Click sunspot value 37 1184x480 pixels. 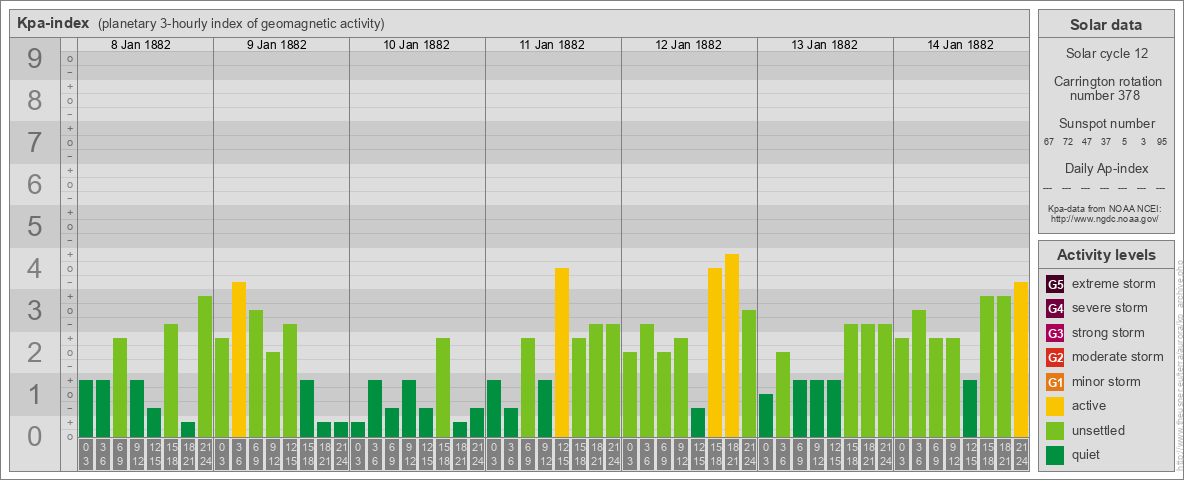click(x=1105, y=142)
